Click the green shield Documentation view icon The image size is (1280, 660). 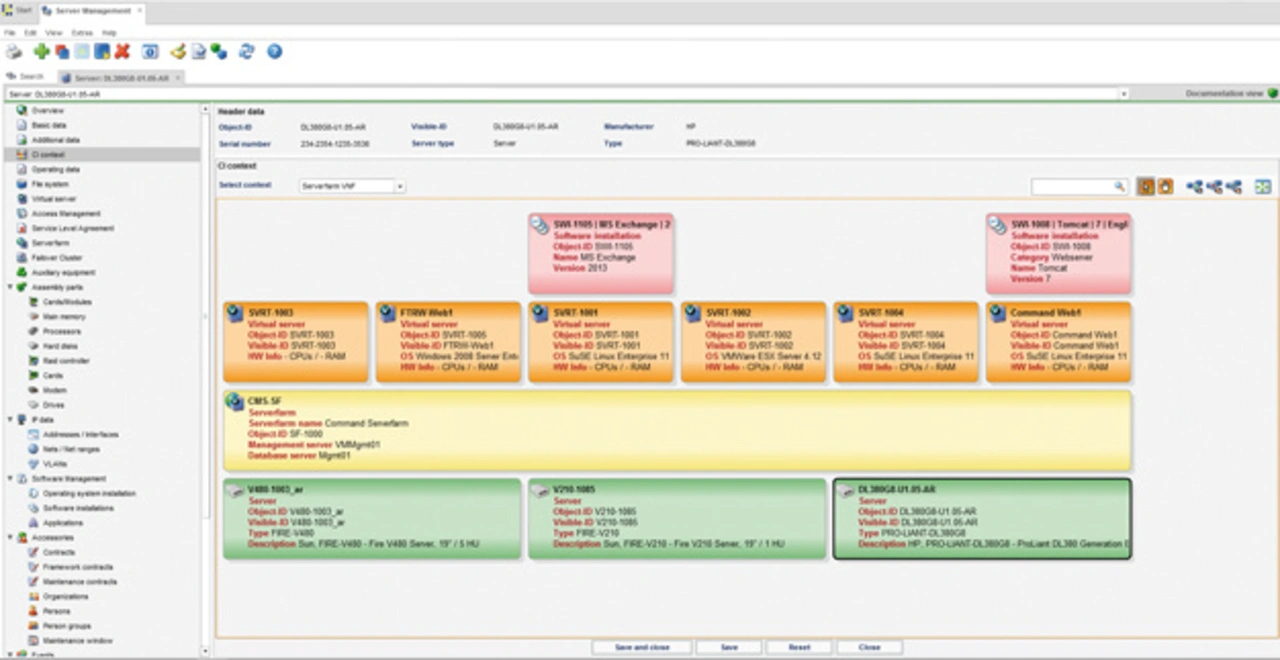(1272, 93)
